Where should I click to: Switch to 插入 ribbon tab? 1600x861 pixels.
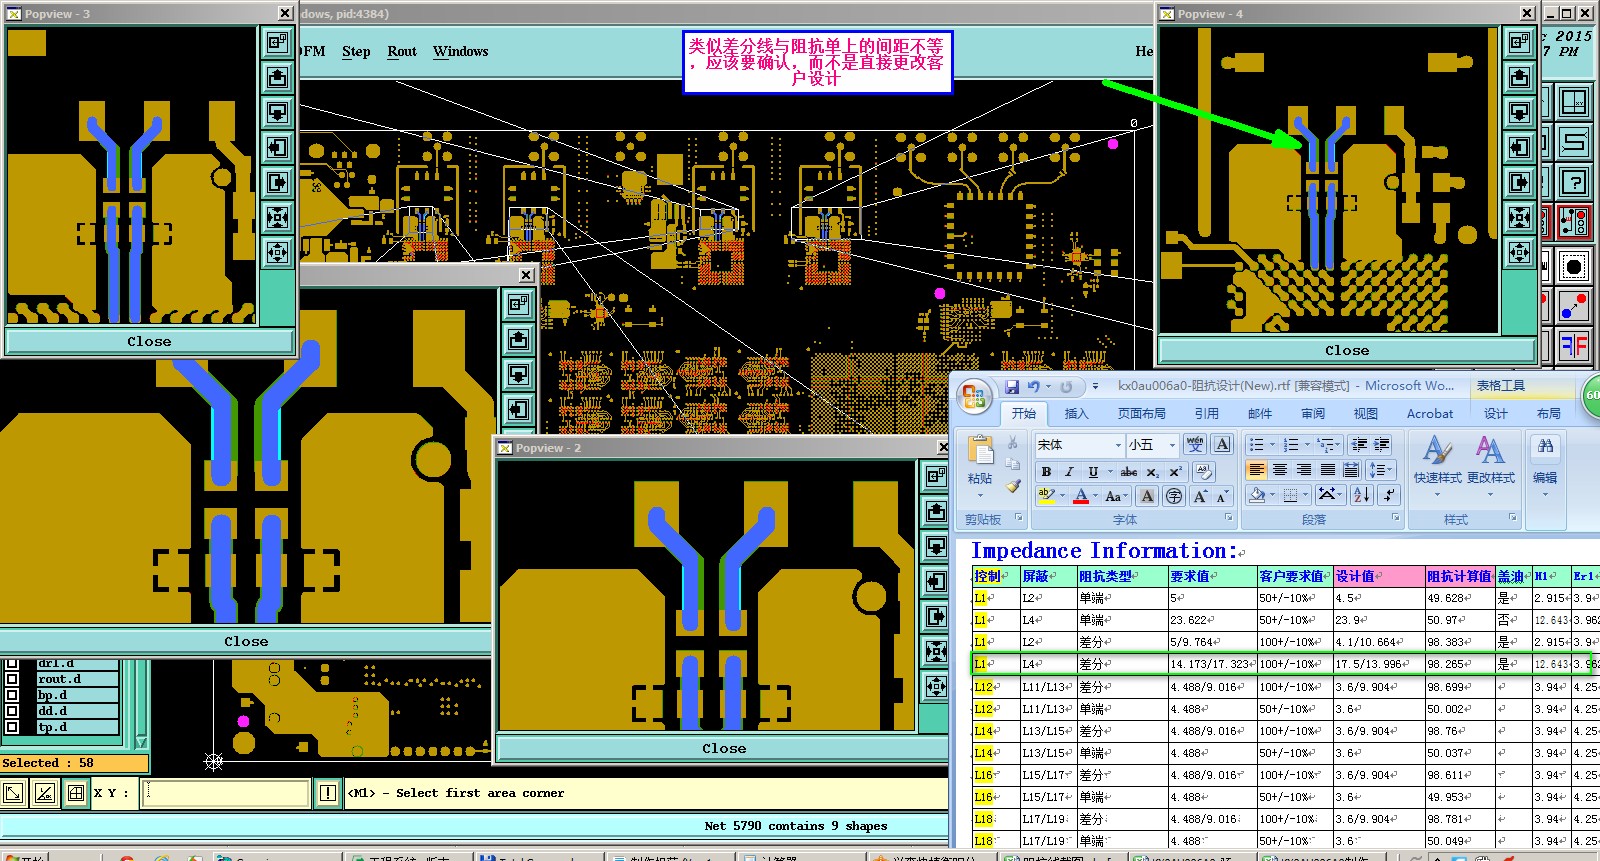pos(1076,413)
